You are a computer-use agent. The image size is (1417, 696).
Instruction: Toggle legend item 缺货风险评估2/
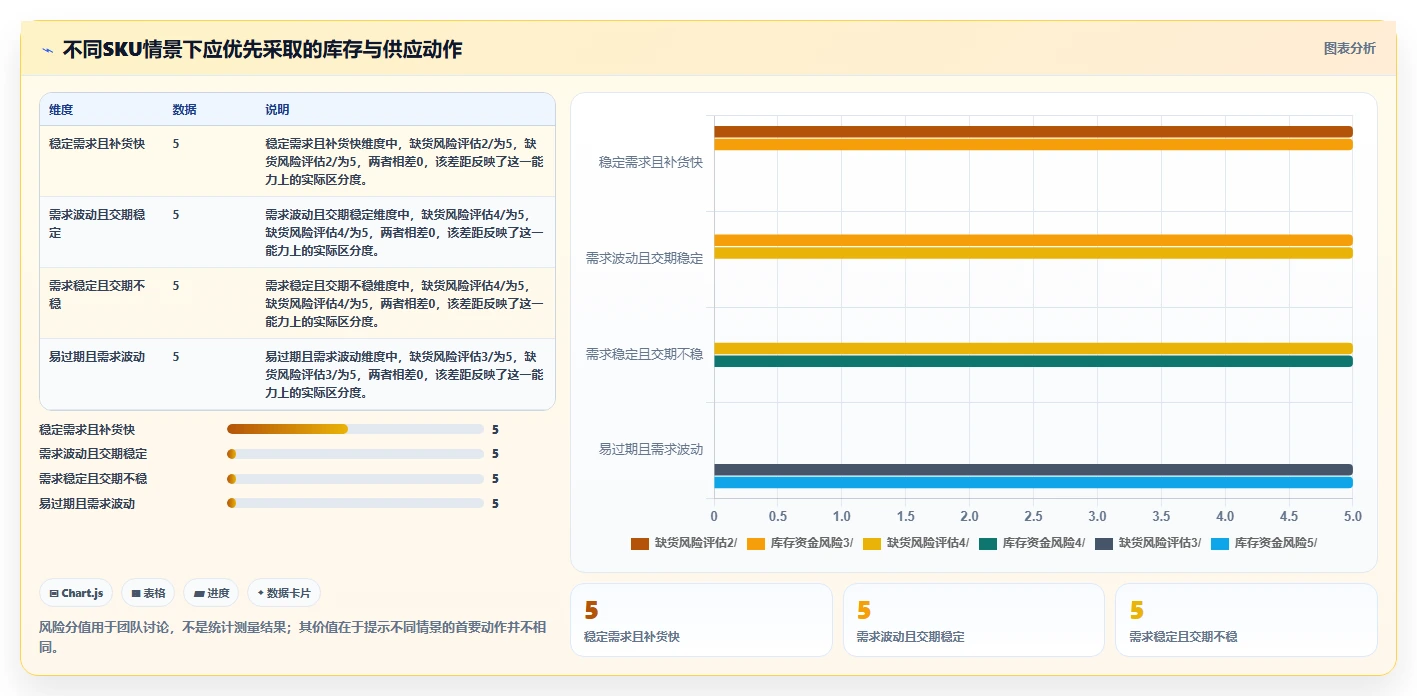tap(684, 543)
